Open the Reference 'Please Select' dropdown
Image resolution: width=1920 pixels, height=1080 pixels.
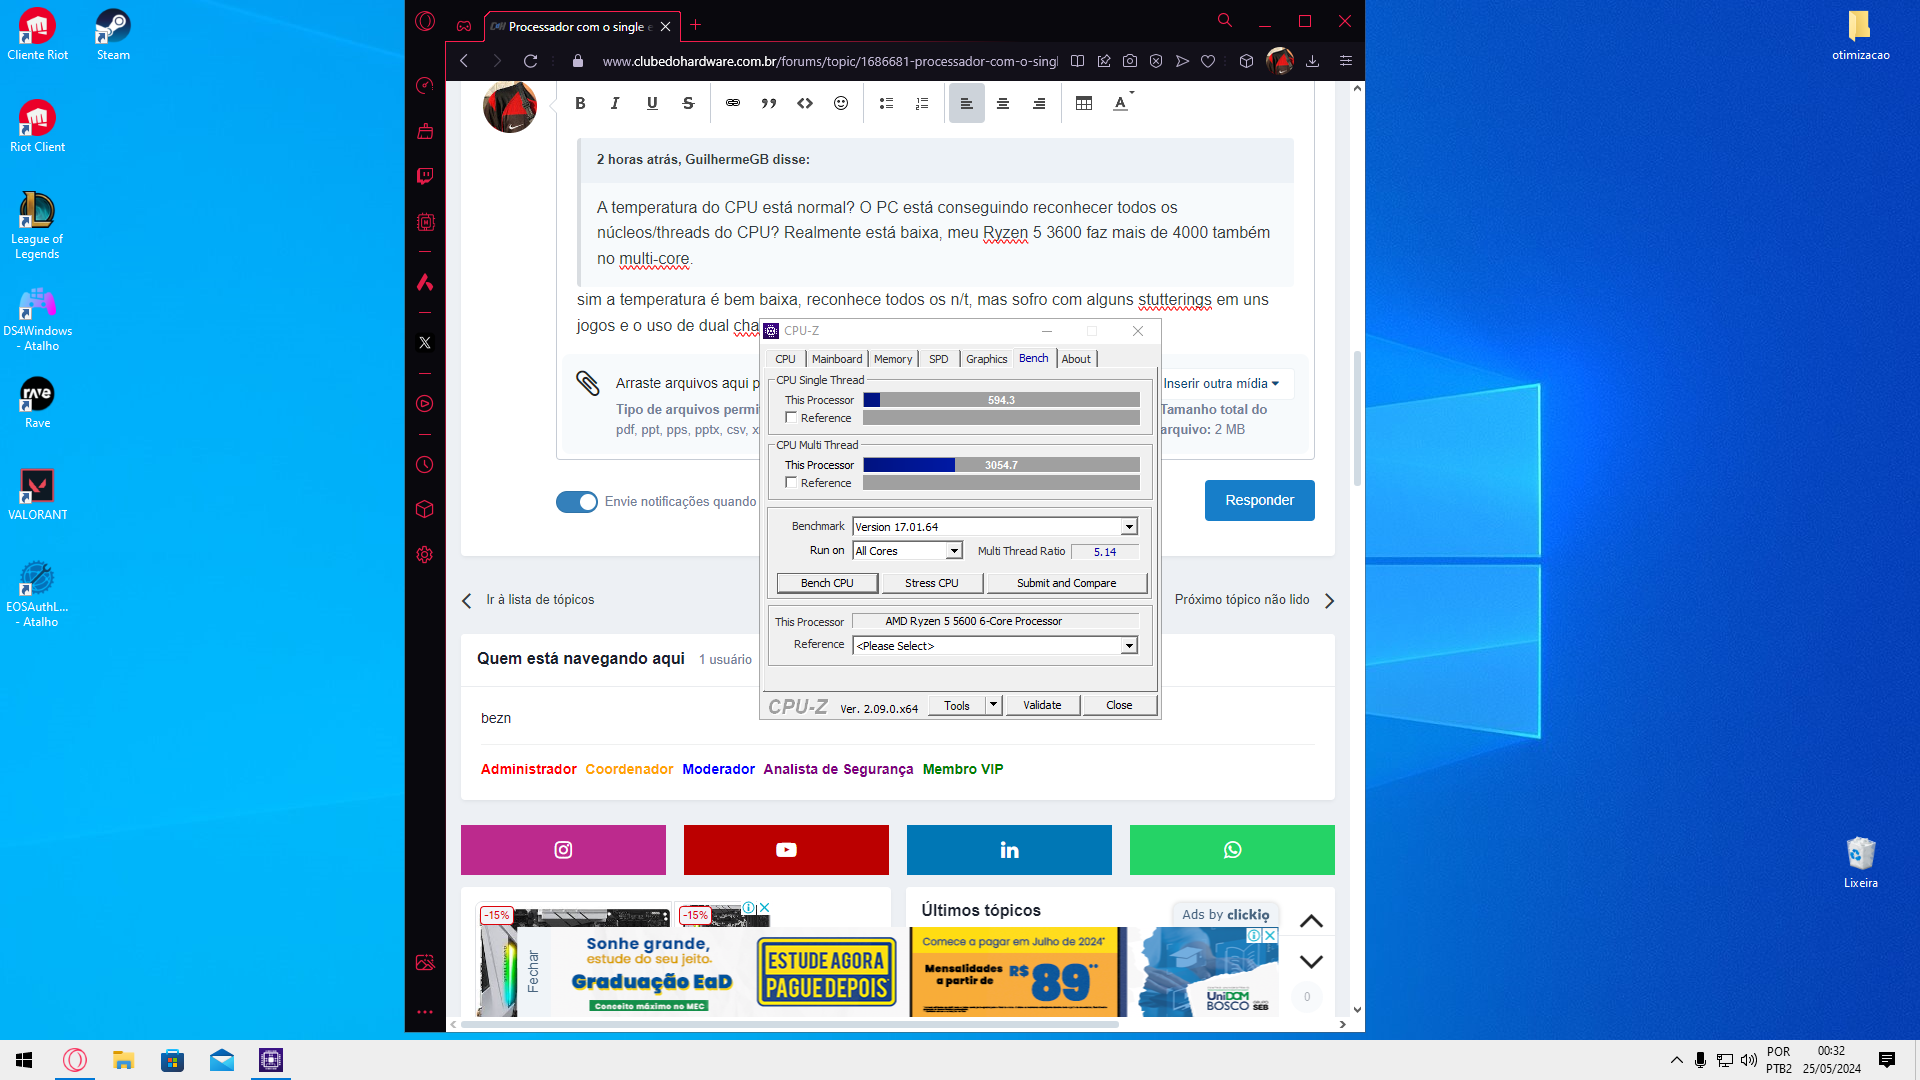[x=1129, y=646]
